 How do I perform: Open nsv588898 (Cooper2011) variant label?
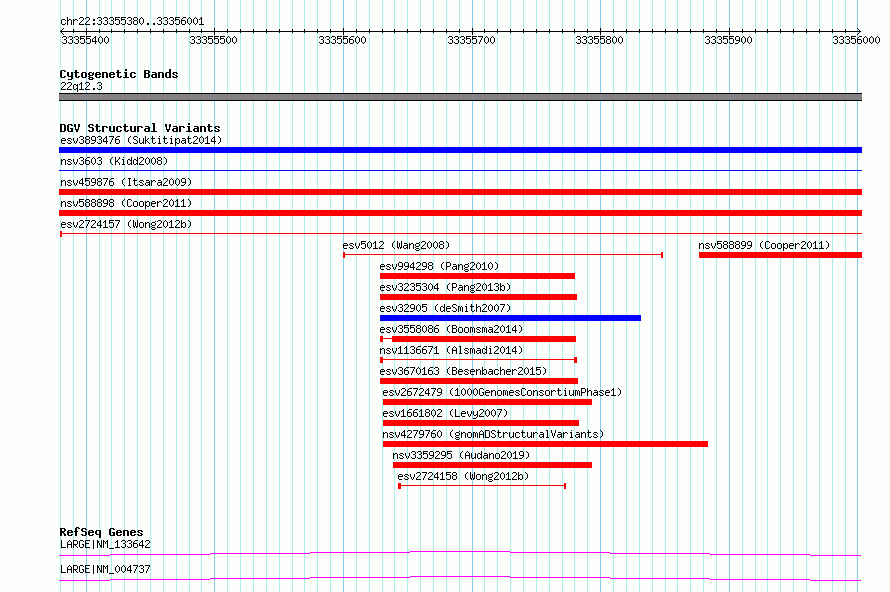coord(126,203)
